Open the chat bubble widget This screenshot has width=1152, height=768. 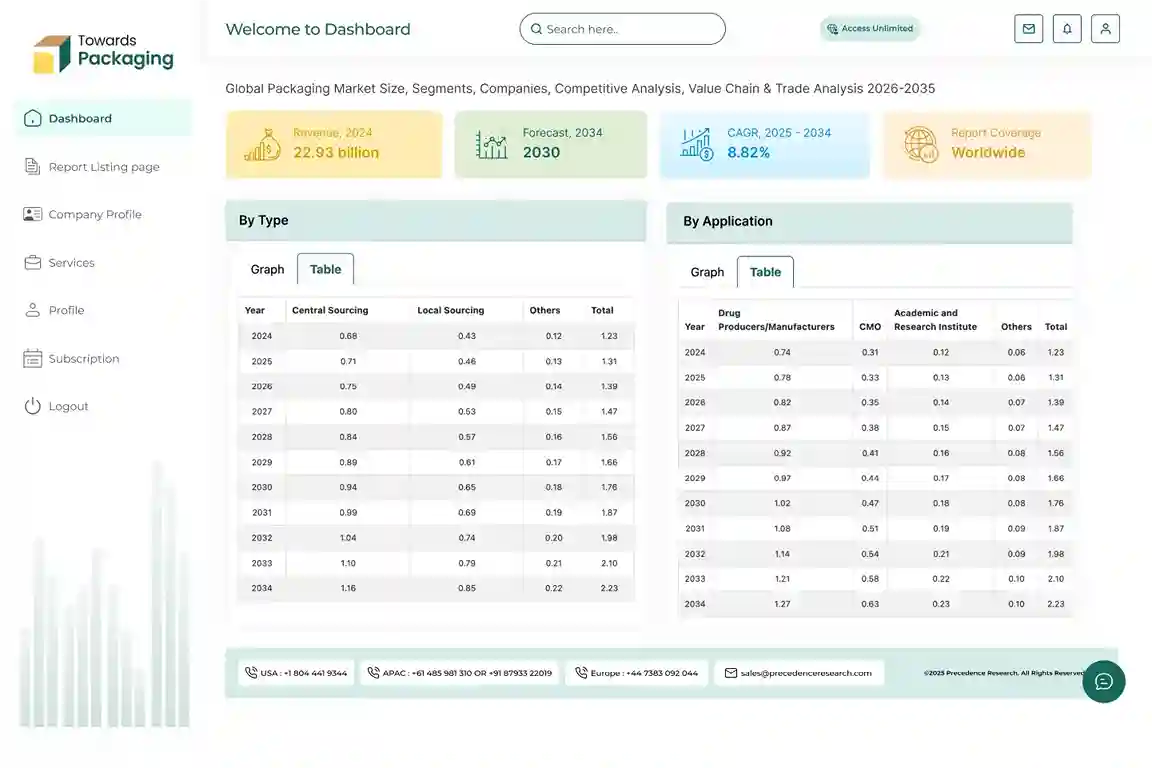1103,681
